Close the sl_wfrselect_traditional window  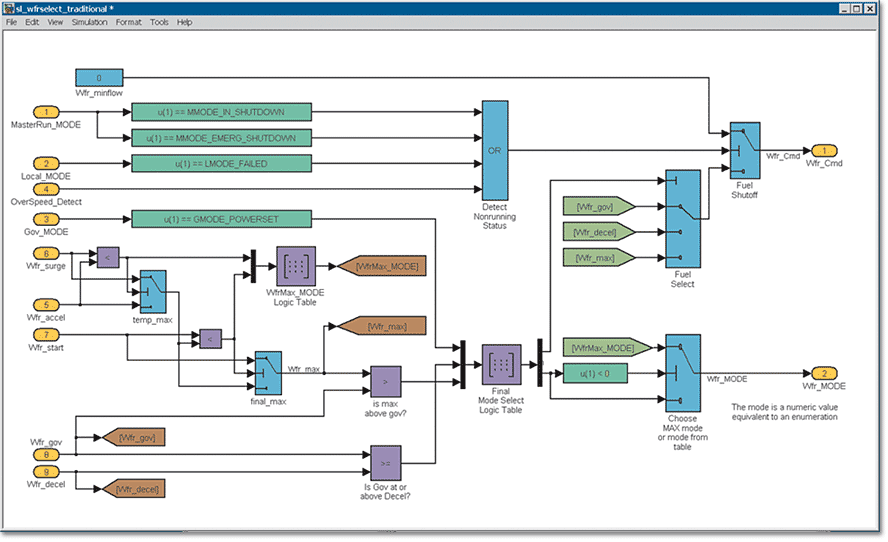pos(869,8)
